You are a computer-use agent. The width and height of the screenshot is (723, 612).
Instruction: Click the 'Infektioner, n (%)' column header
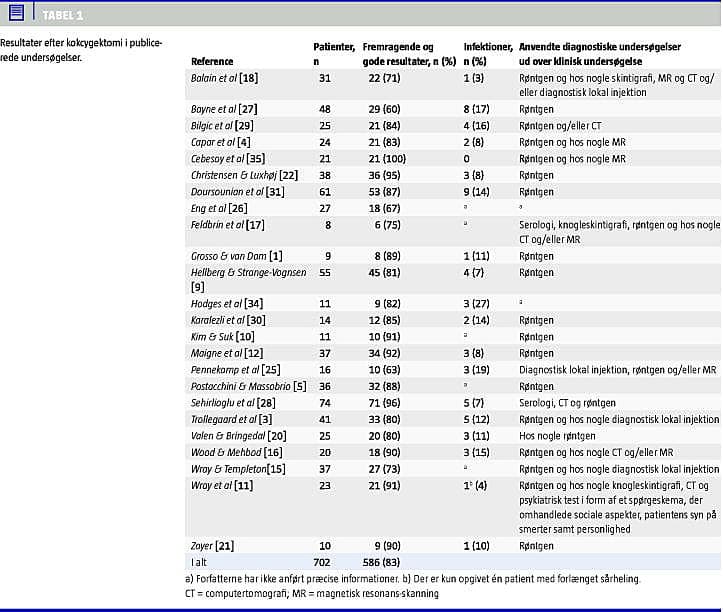point(488,54)
